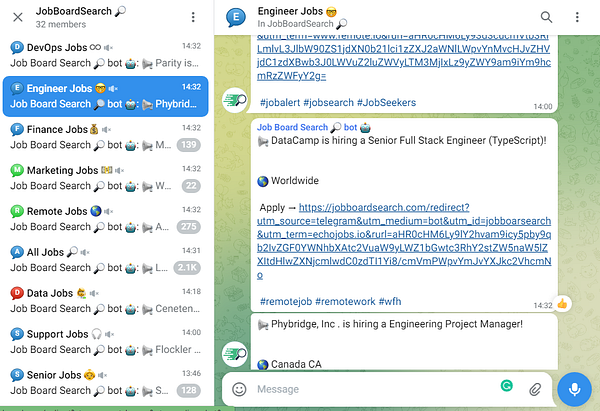Start voice message with microphone button
The width and height of the screenshot is (600, 411).
pyautogui.click(x=574, y=389)
